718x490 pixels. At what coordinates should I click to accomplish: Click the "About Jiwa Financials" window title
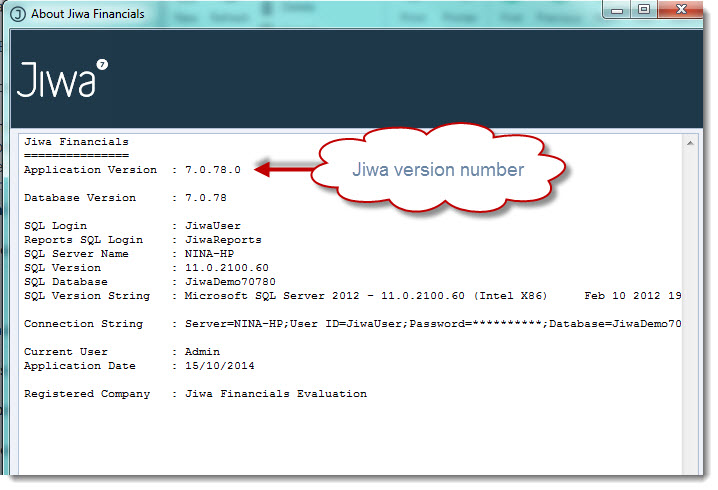pyautogui.click(x=88, y=14)
